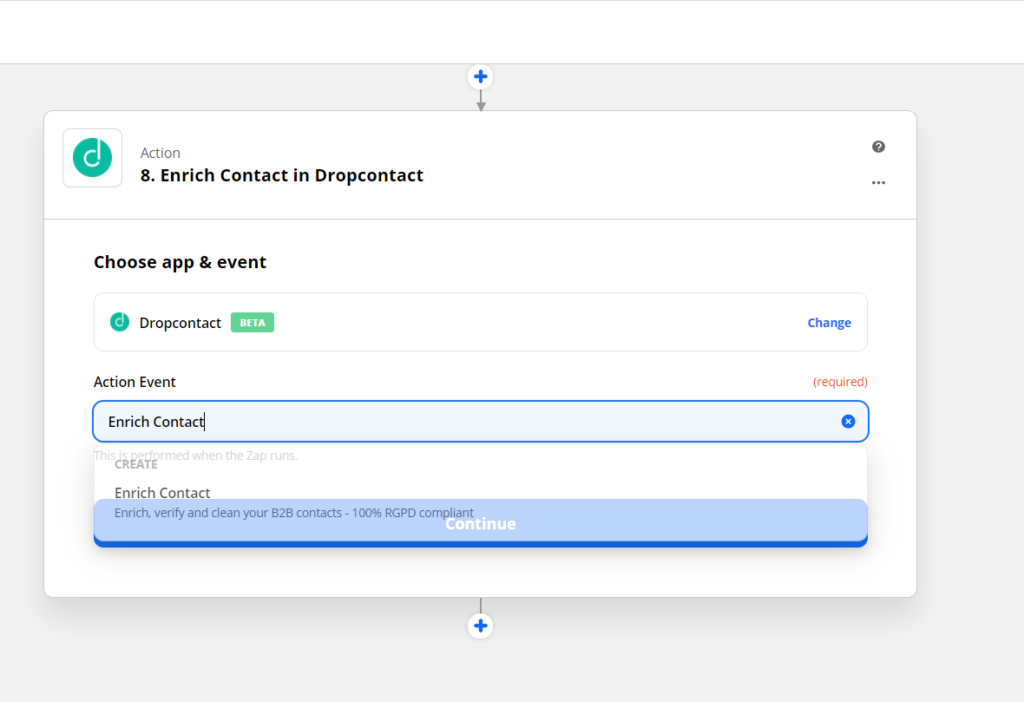
Task: Click the Dropcontact app name text
Action: (180, 323)
